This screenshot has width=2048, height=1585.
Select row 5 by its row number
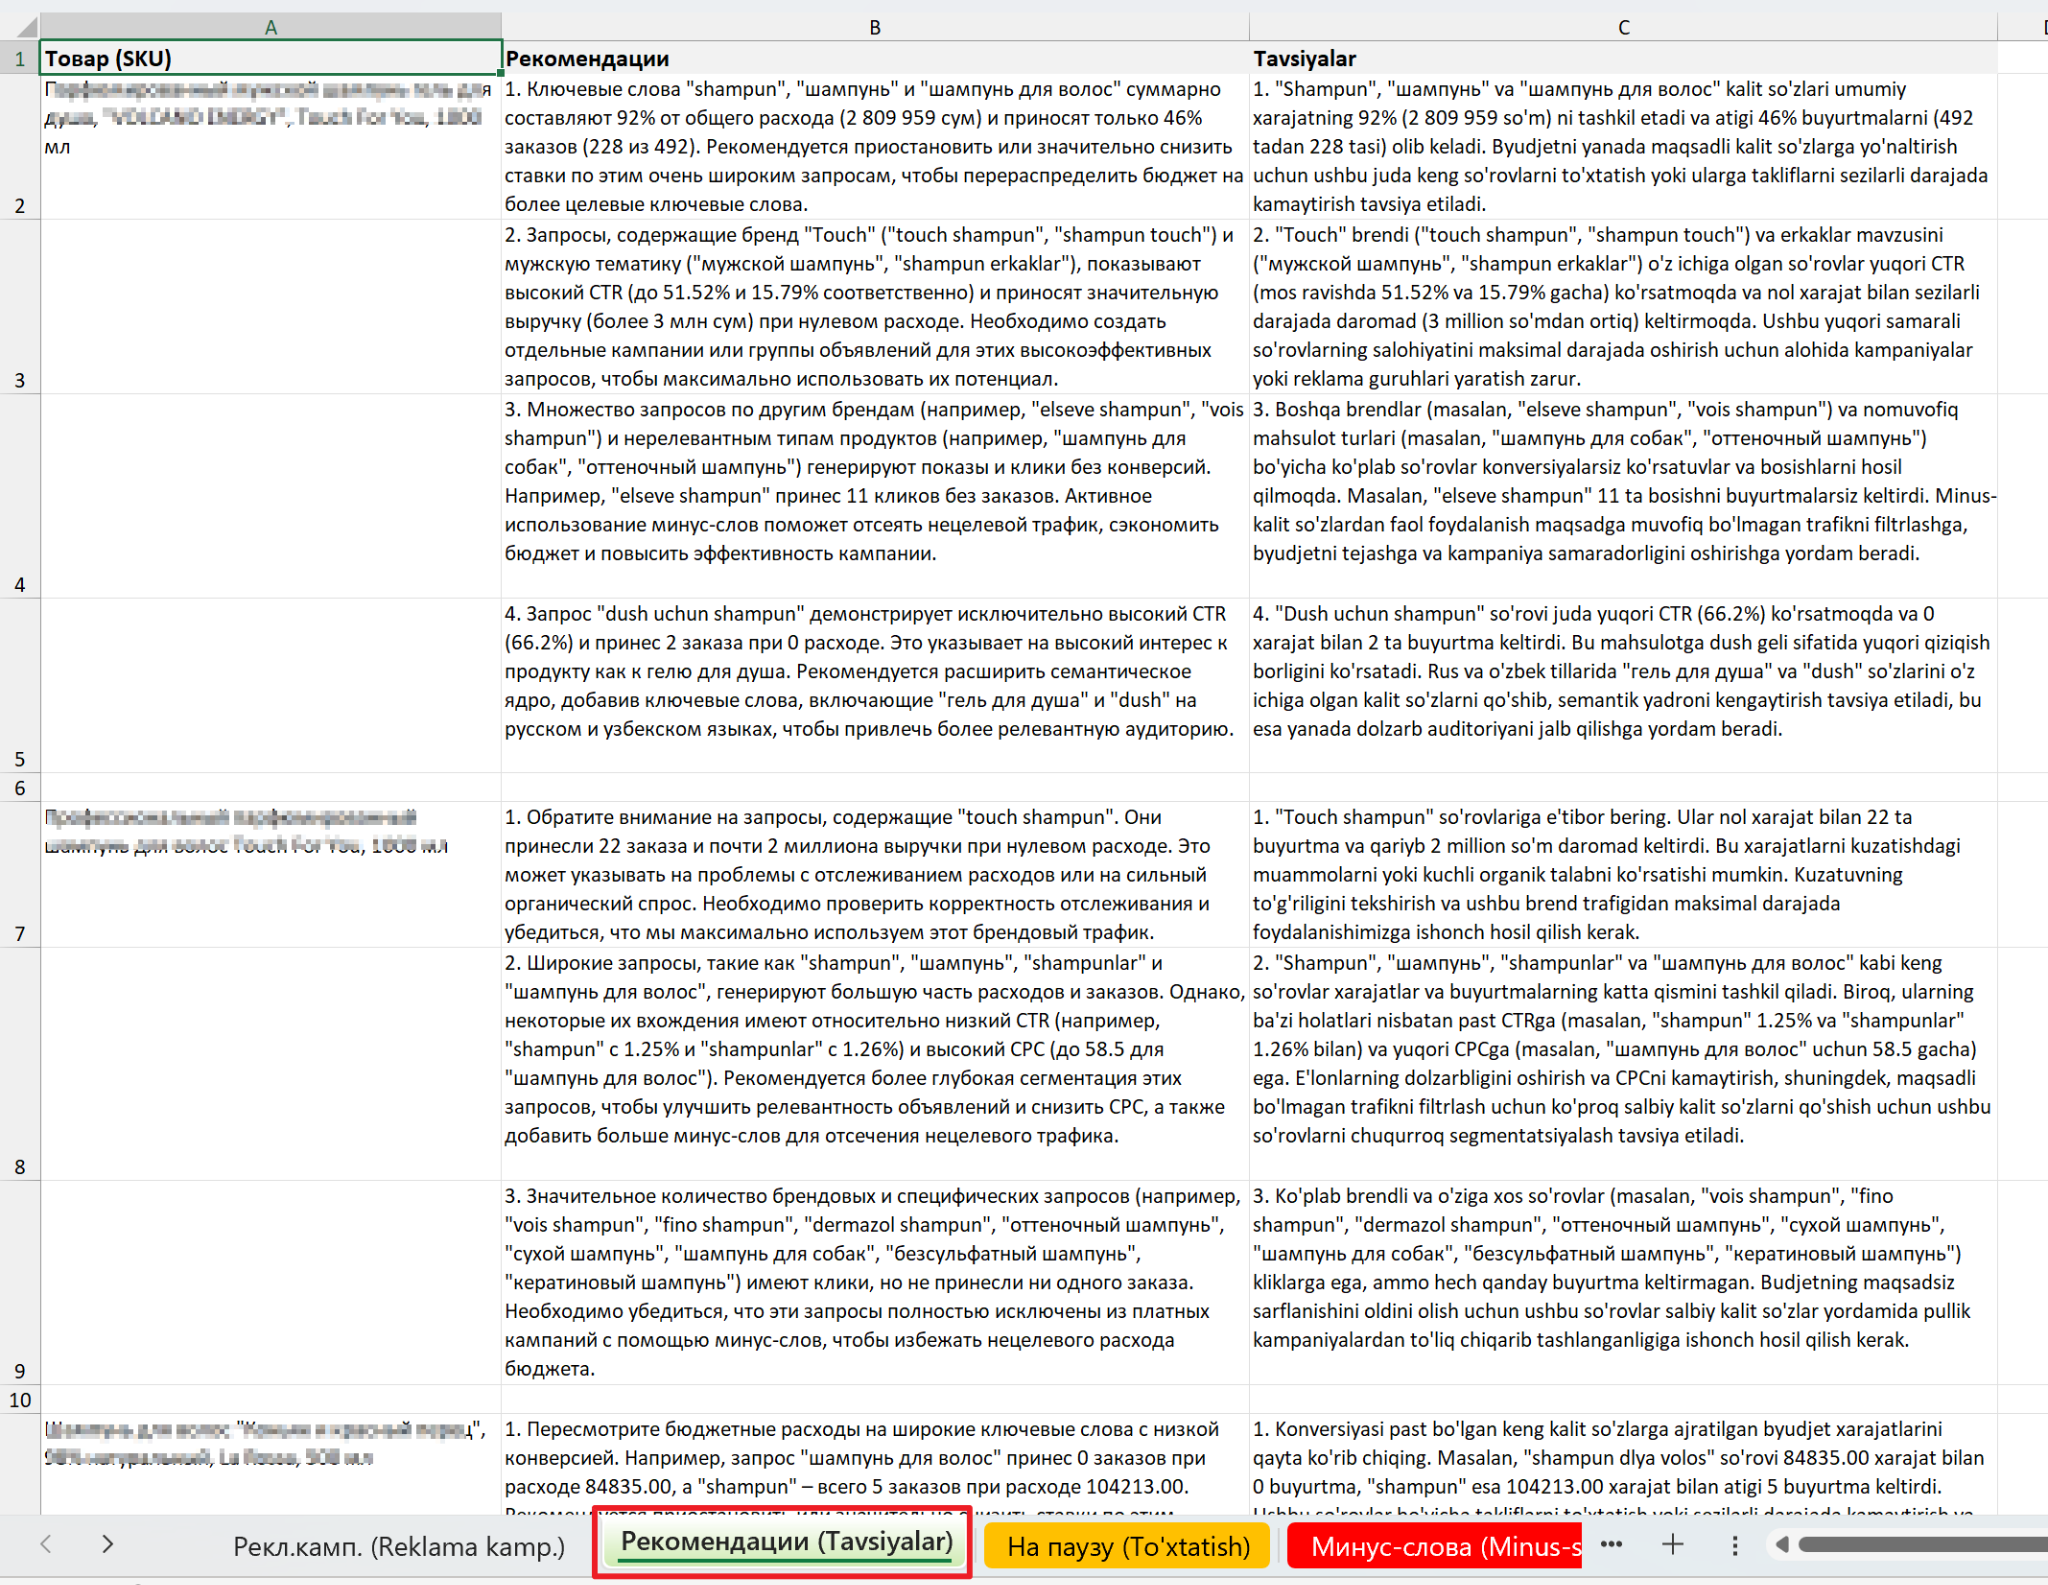click(20, 685)
